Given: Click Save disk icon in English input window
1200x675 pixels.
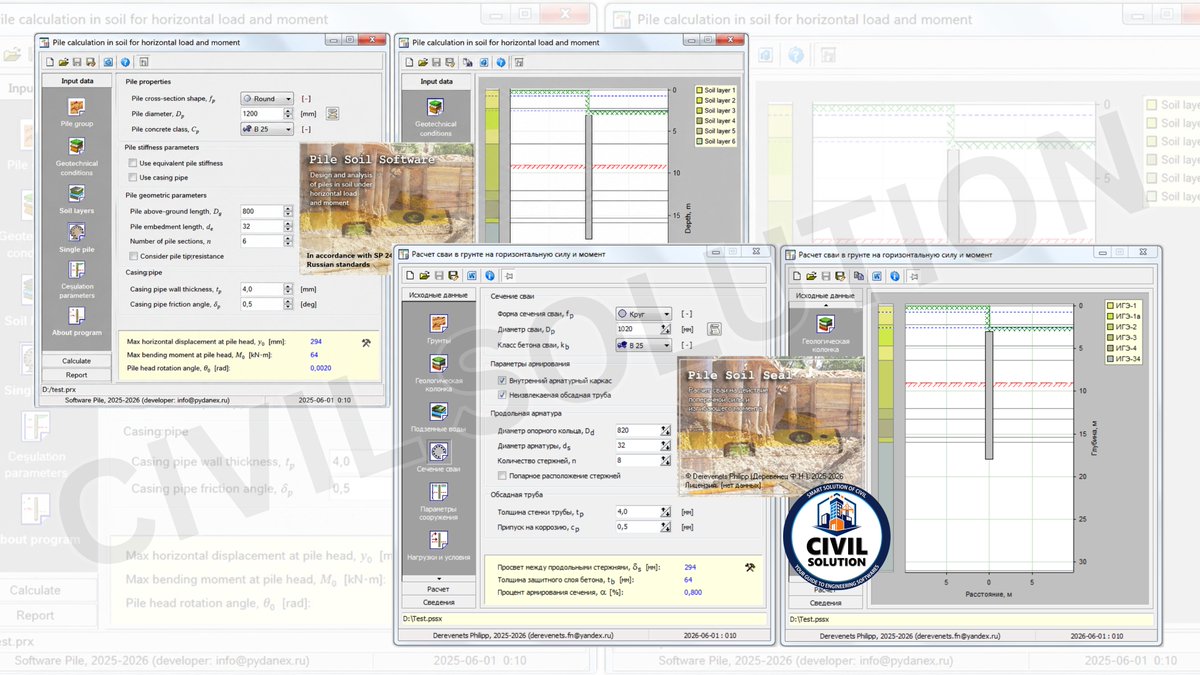Looking at the screenshot, I should point(77,61).
